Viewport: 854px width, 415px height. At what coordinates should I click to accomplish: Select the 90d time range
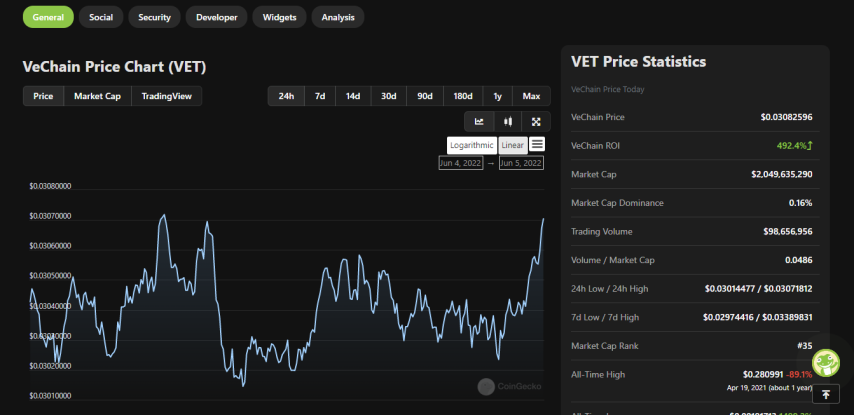425,96
